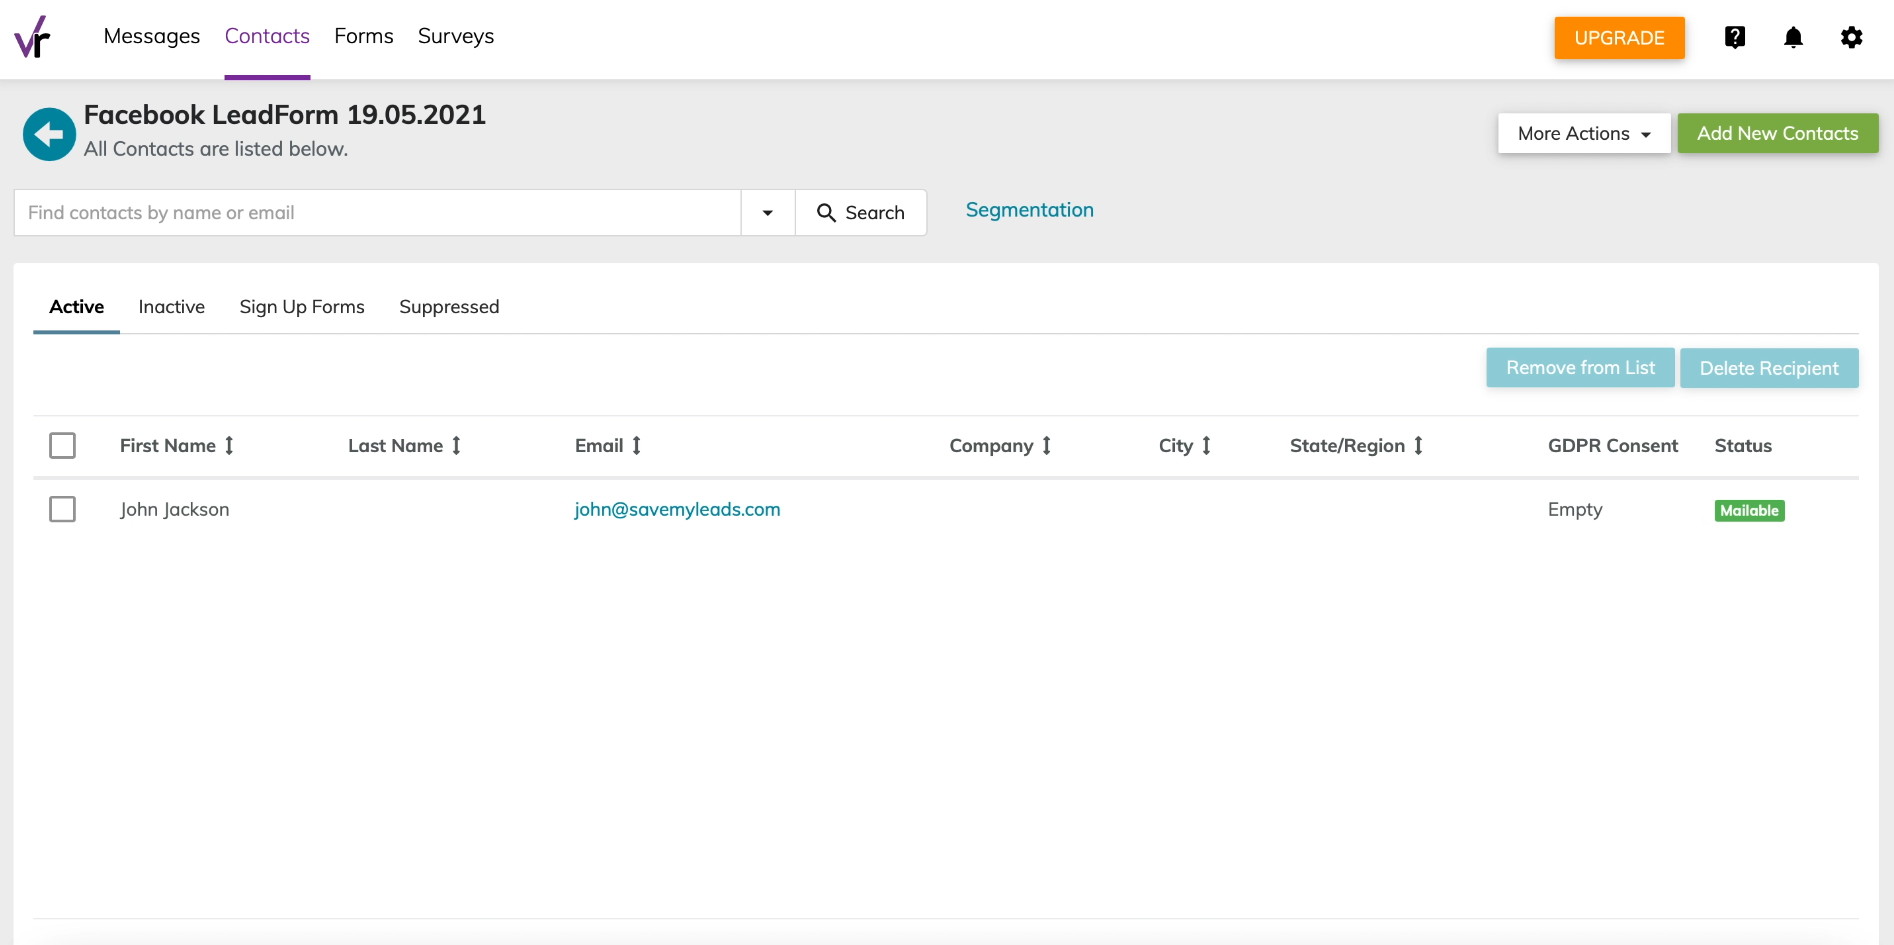
Task: Click the VerticalResponse logo icon
Action: (x=32, y=37)
